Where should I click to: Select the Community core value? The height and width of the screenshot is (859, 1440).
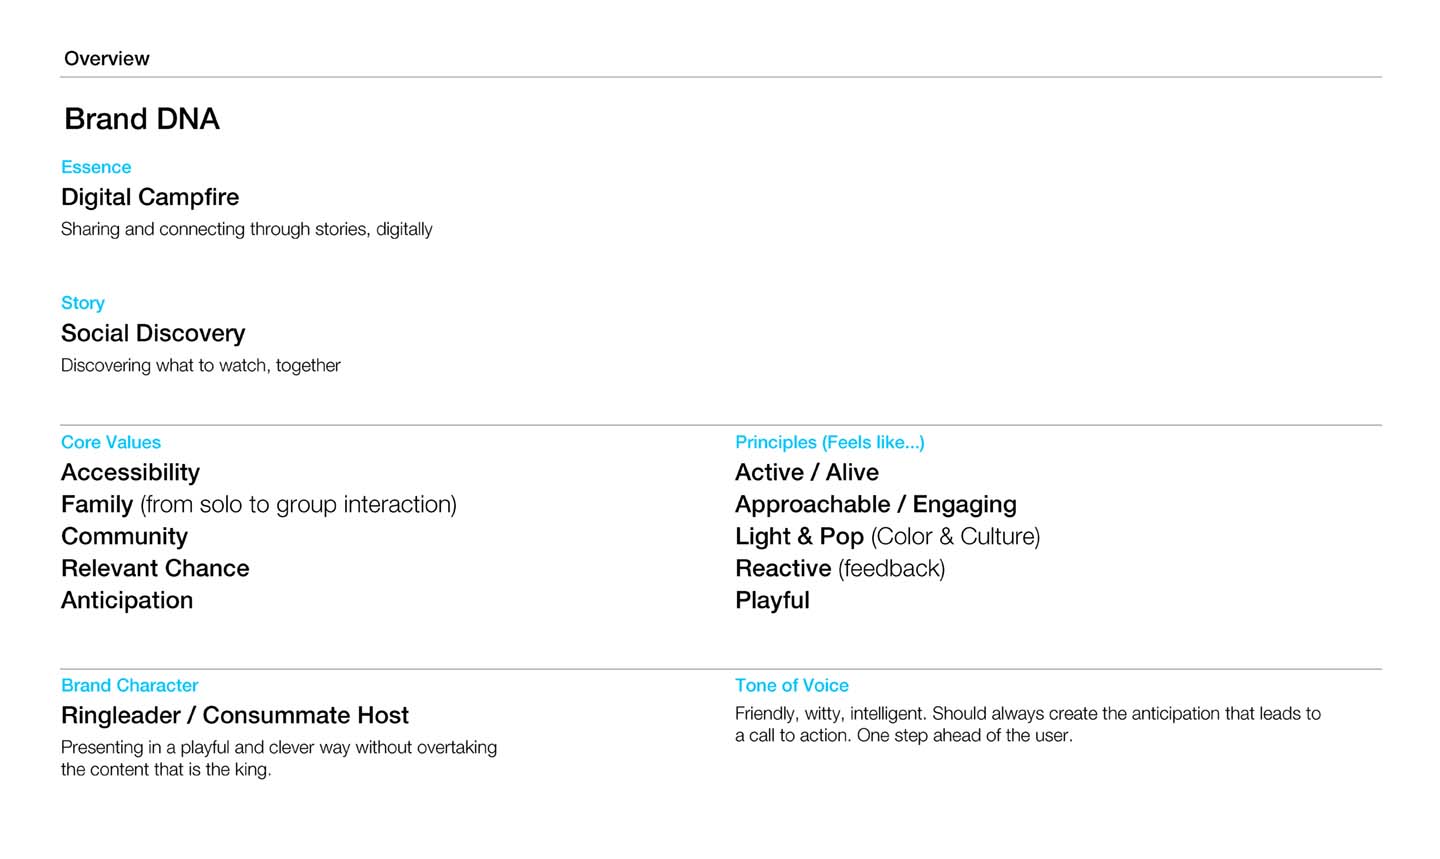124,536
